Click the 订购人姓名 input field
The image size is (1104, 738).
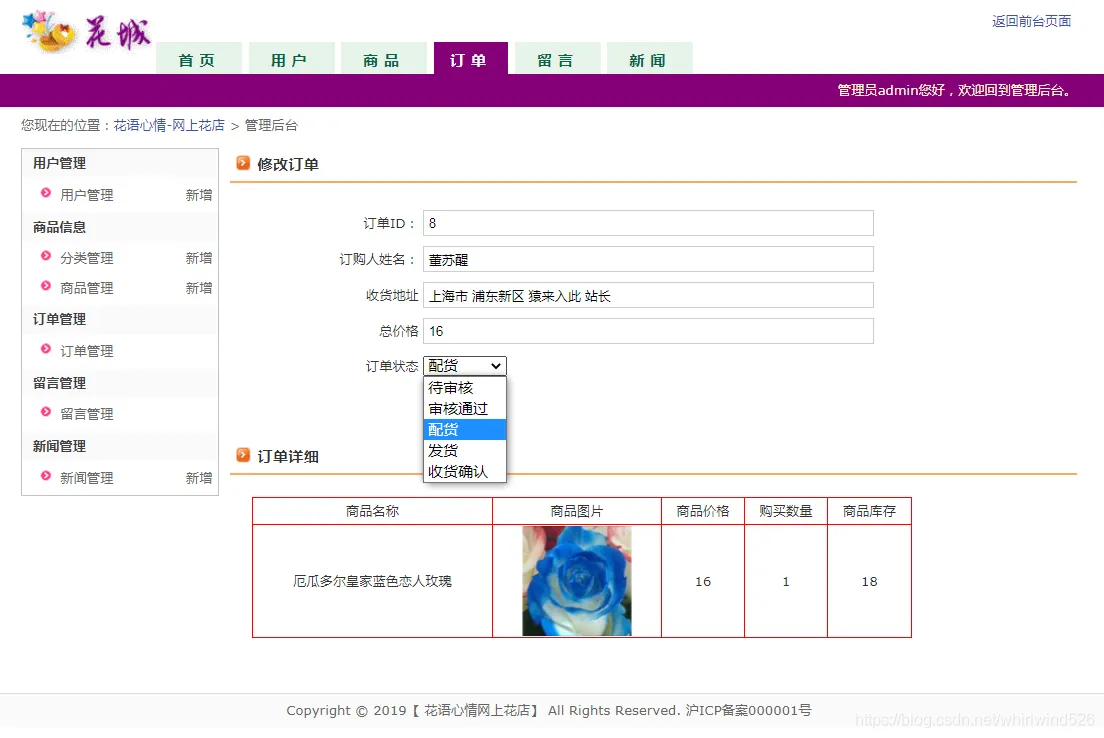648,259
